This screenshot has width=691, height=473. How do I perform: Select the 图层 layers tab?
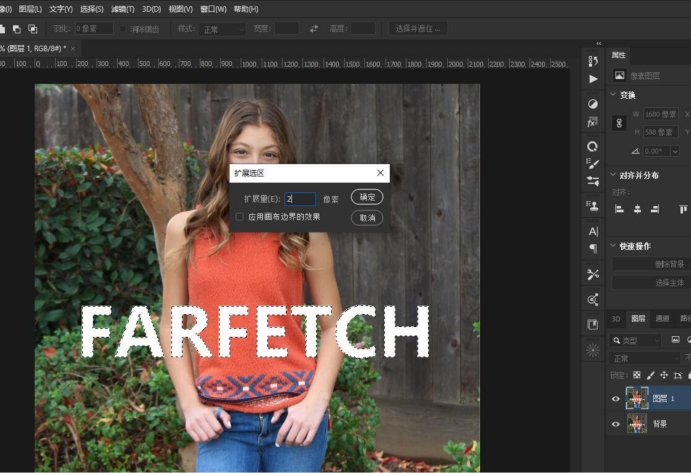638,319
